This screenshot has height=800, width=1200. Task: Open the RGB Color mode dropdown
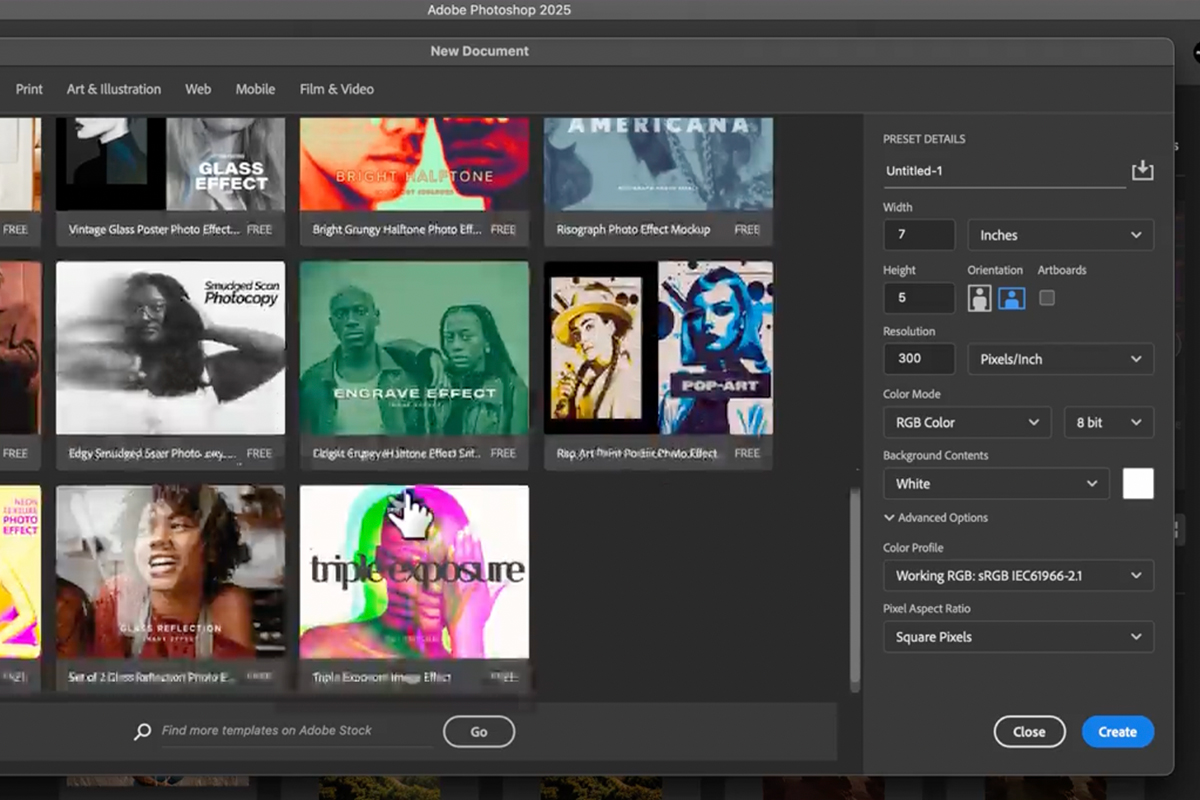click(966, 422)
